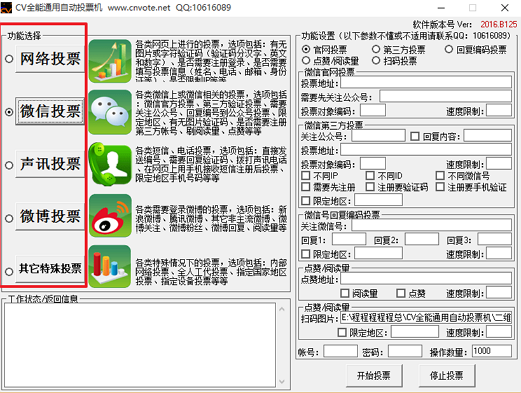Click the 开始投票 button
The height and width of the screenshot is (393, 521).
(x=374, y=376)
